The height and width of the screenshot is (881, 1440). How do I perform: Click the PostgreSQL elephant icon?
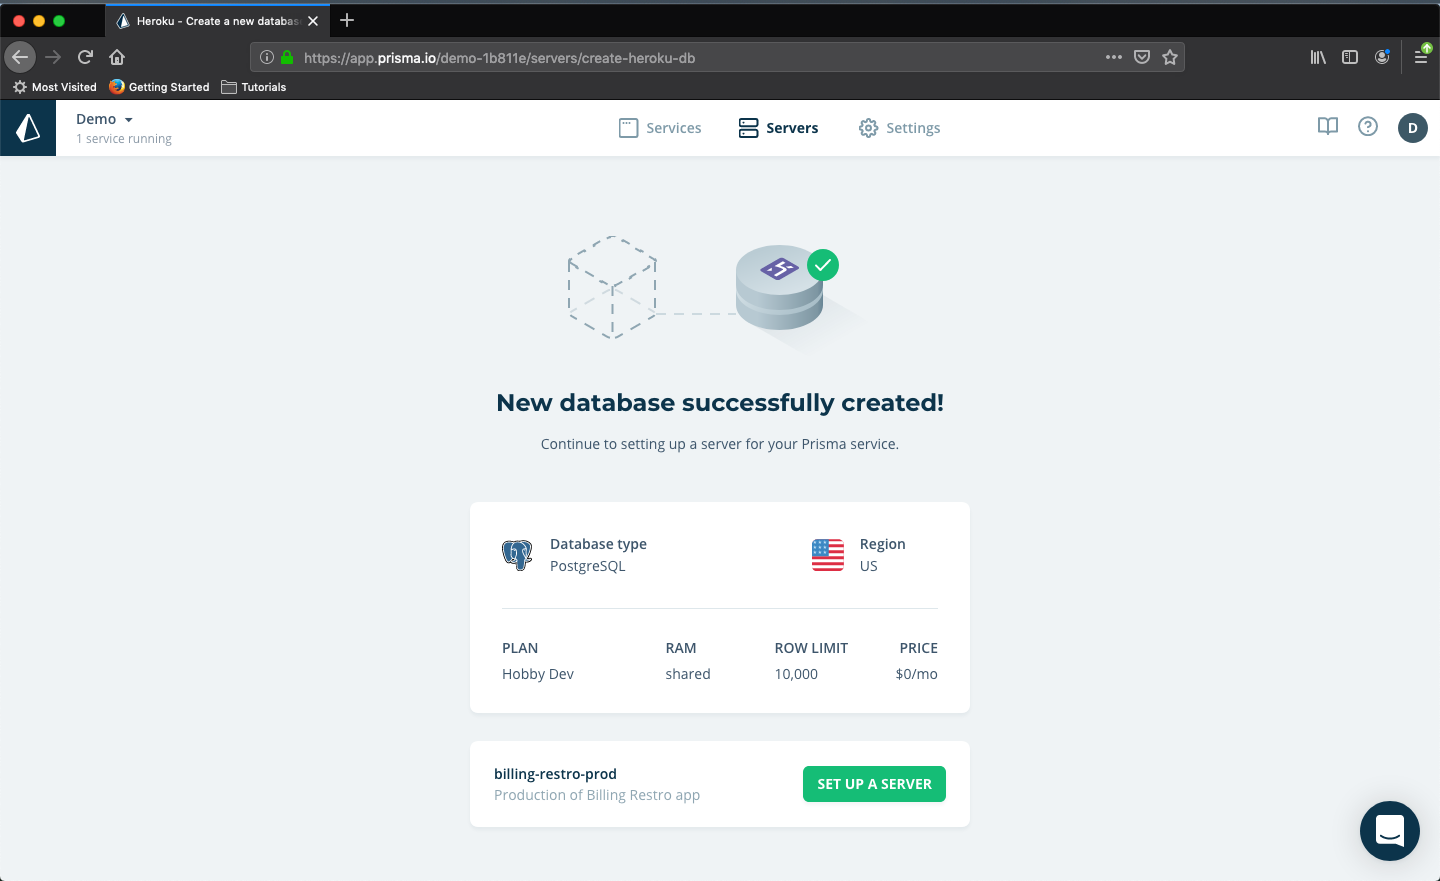tap(517, 554)
